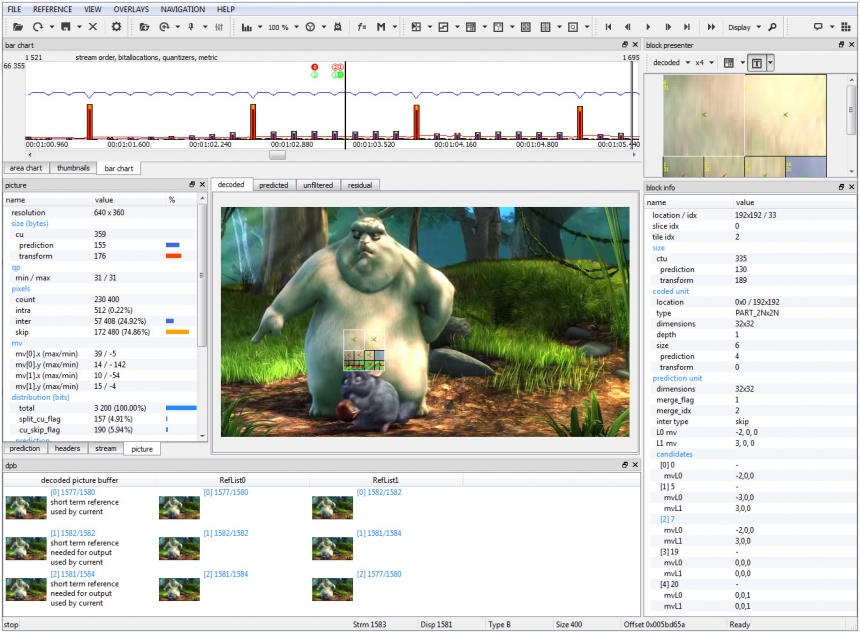Click the picture panel vertical scrollbar thumb
Image resolution: width=860 pixels, height=633 pixels.
tap(201, 276)
